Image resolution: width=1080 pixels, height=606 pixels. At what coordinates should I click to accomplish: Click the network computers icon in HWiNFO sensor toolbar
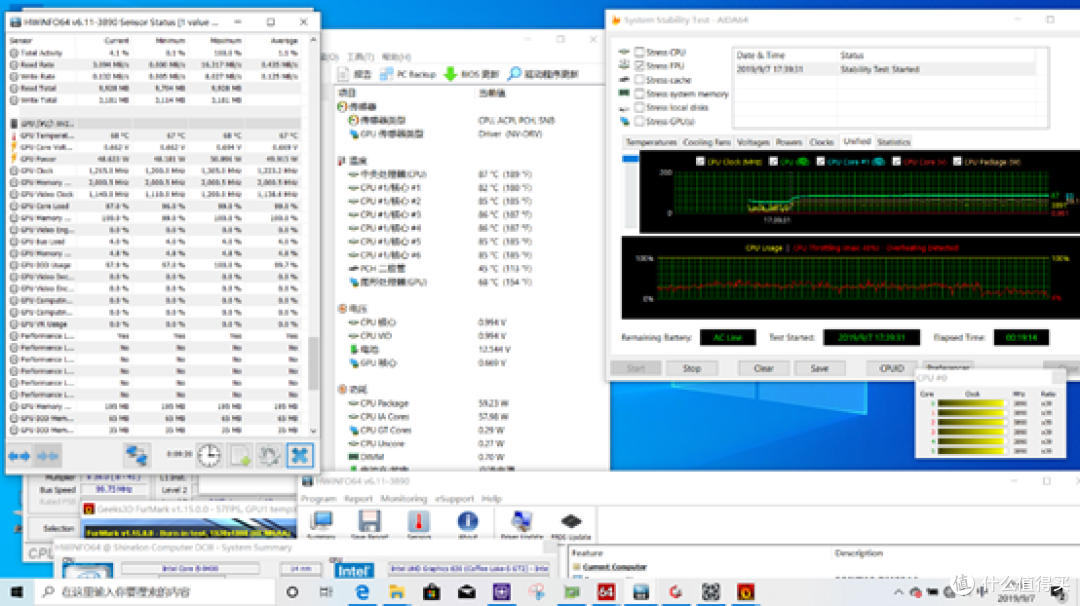[136, 455]
